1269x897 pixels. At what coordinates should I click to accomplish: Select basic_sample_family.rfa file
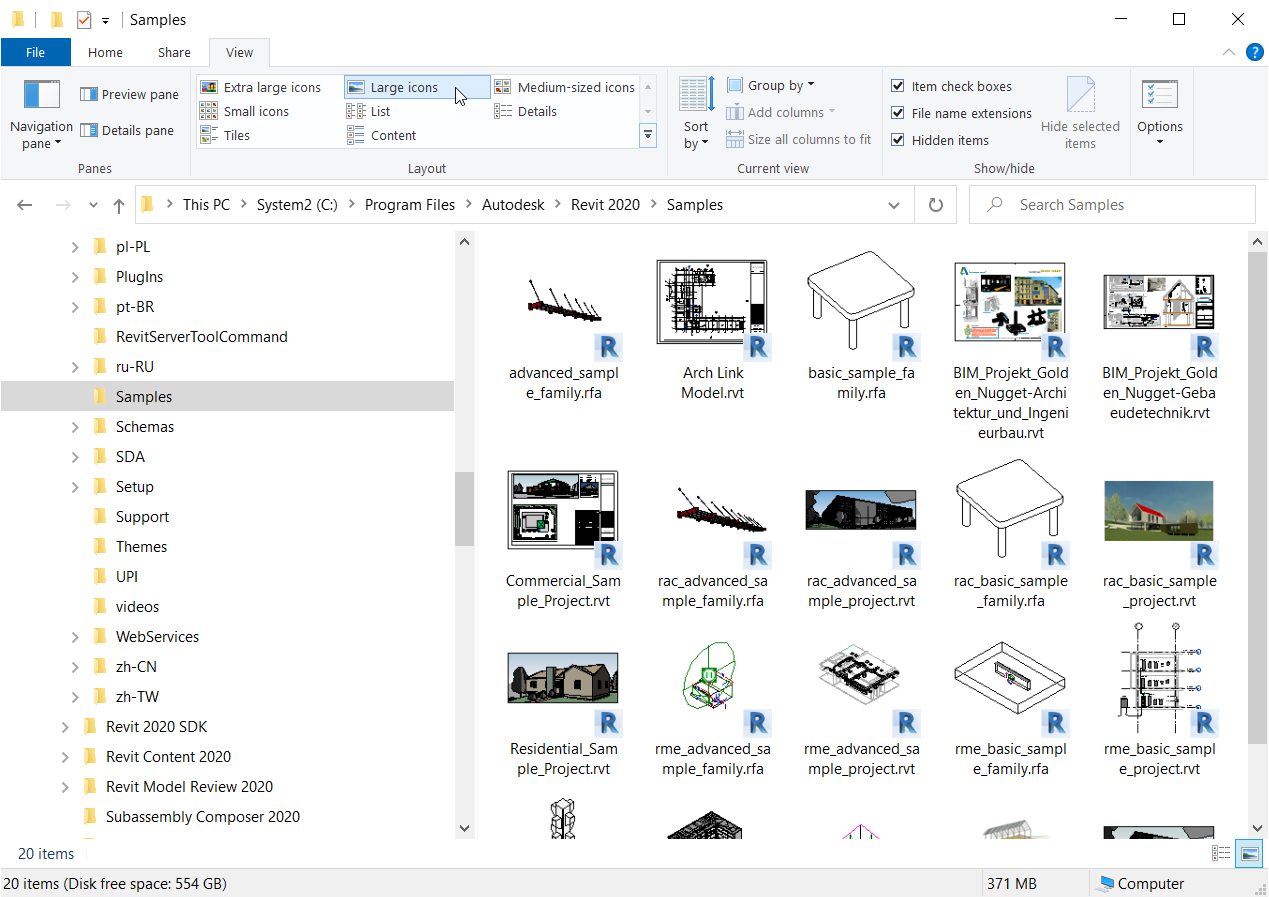tap(861, 325)
